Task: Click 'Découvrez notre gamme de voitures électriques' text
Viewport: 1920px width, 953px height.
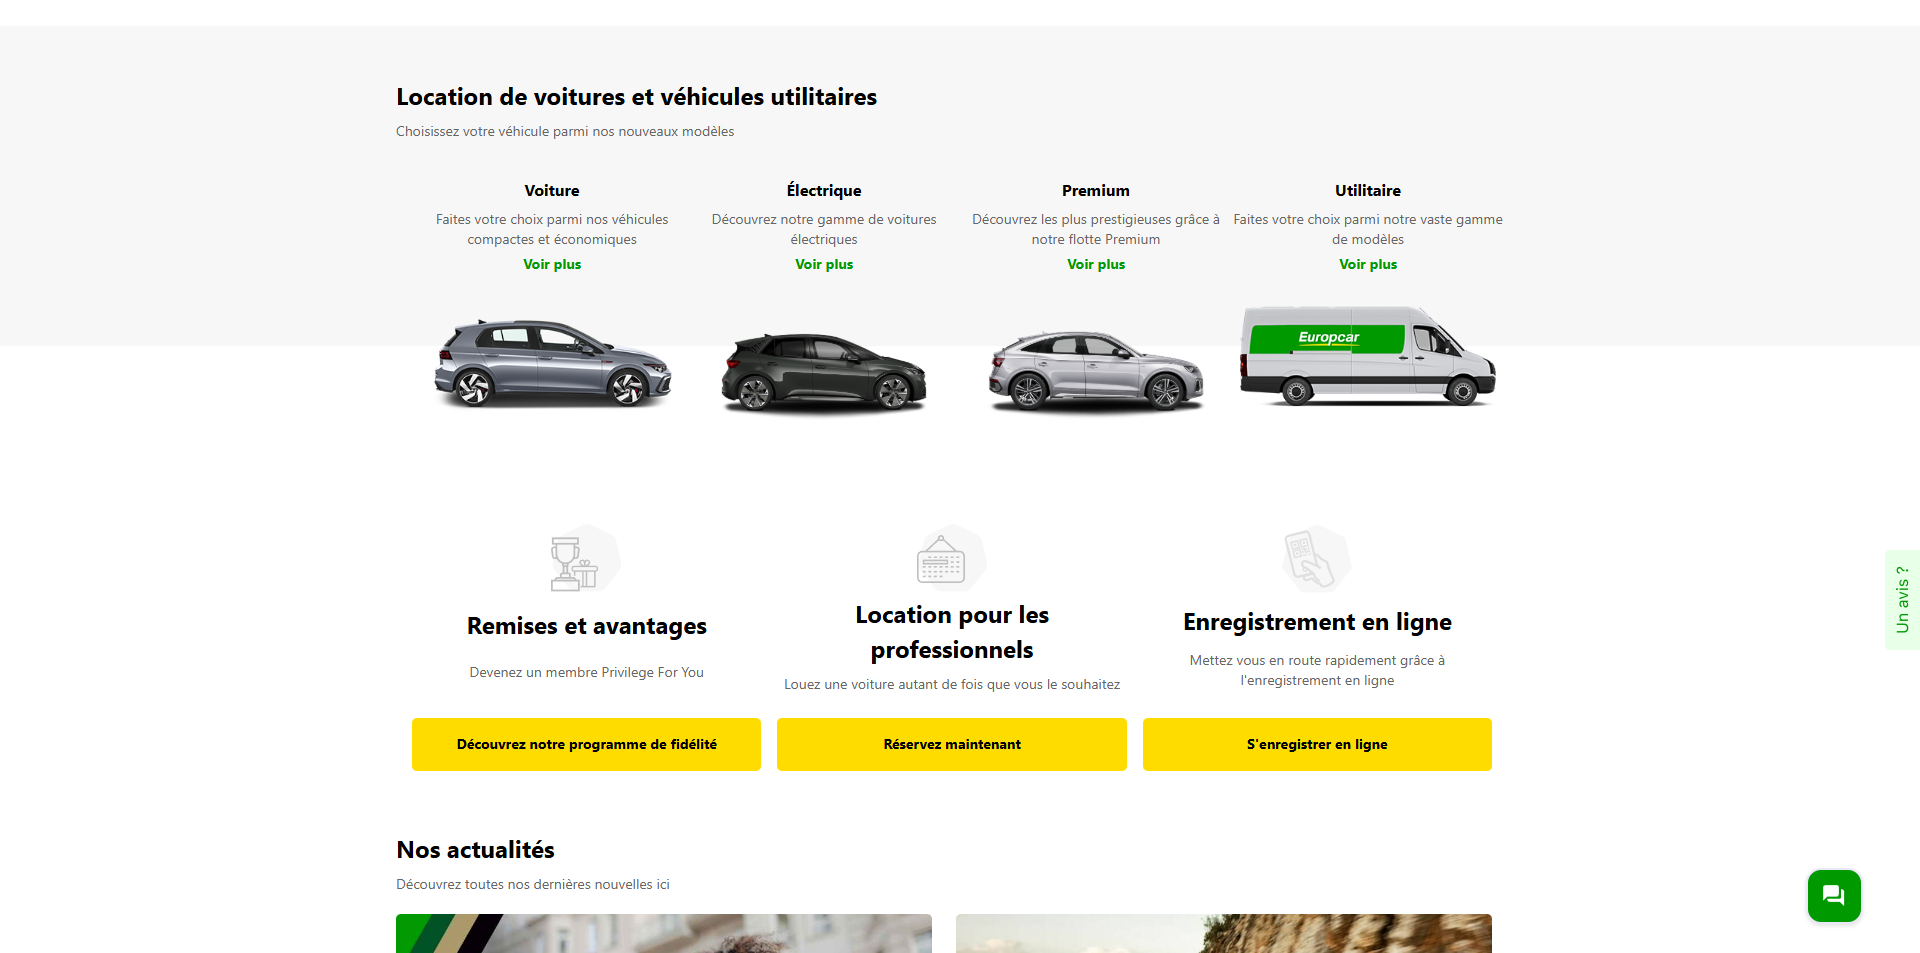Action: pyautogui.click(x=824, y=229)
